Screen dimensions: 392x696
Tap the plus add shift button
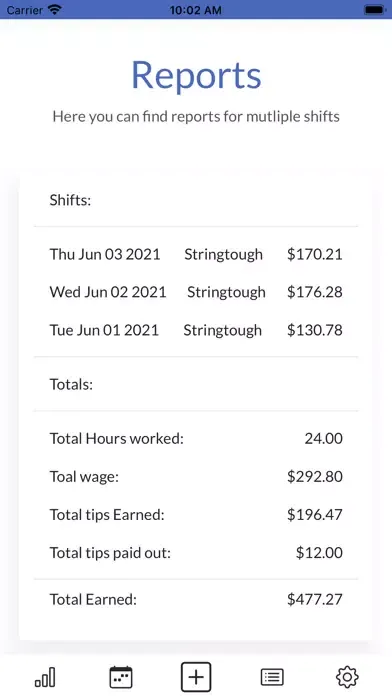[x=196, y=677]
